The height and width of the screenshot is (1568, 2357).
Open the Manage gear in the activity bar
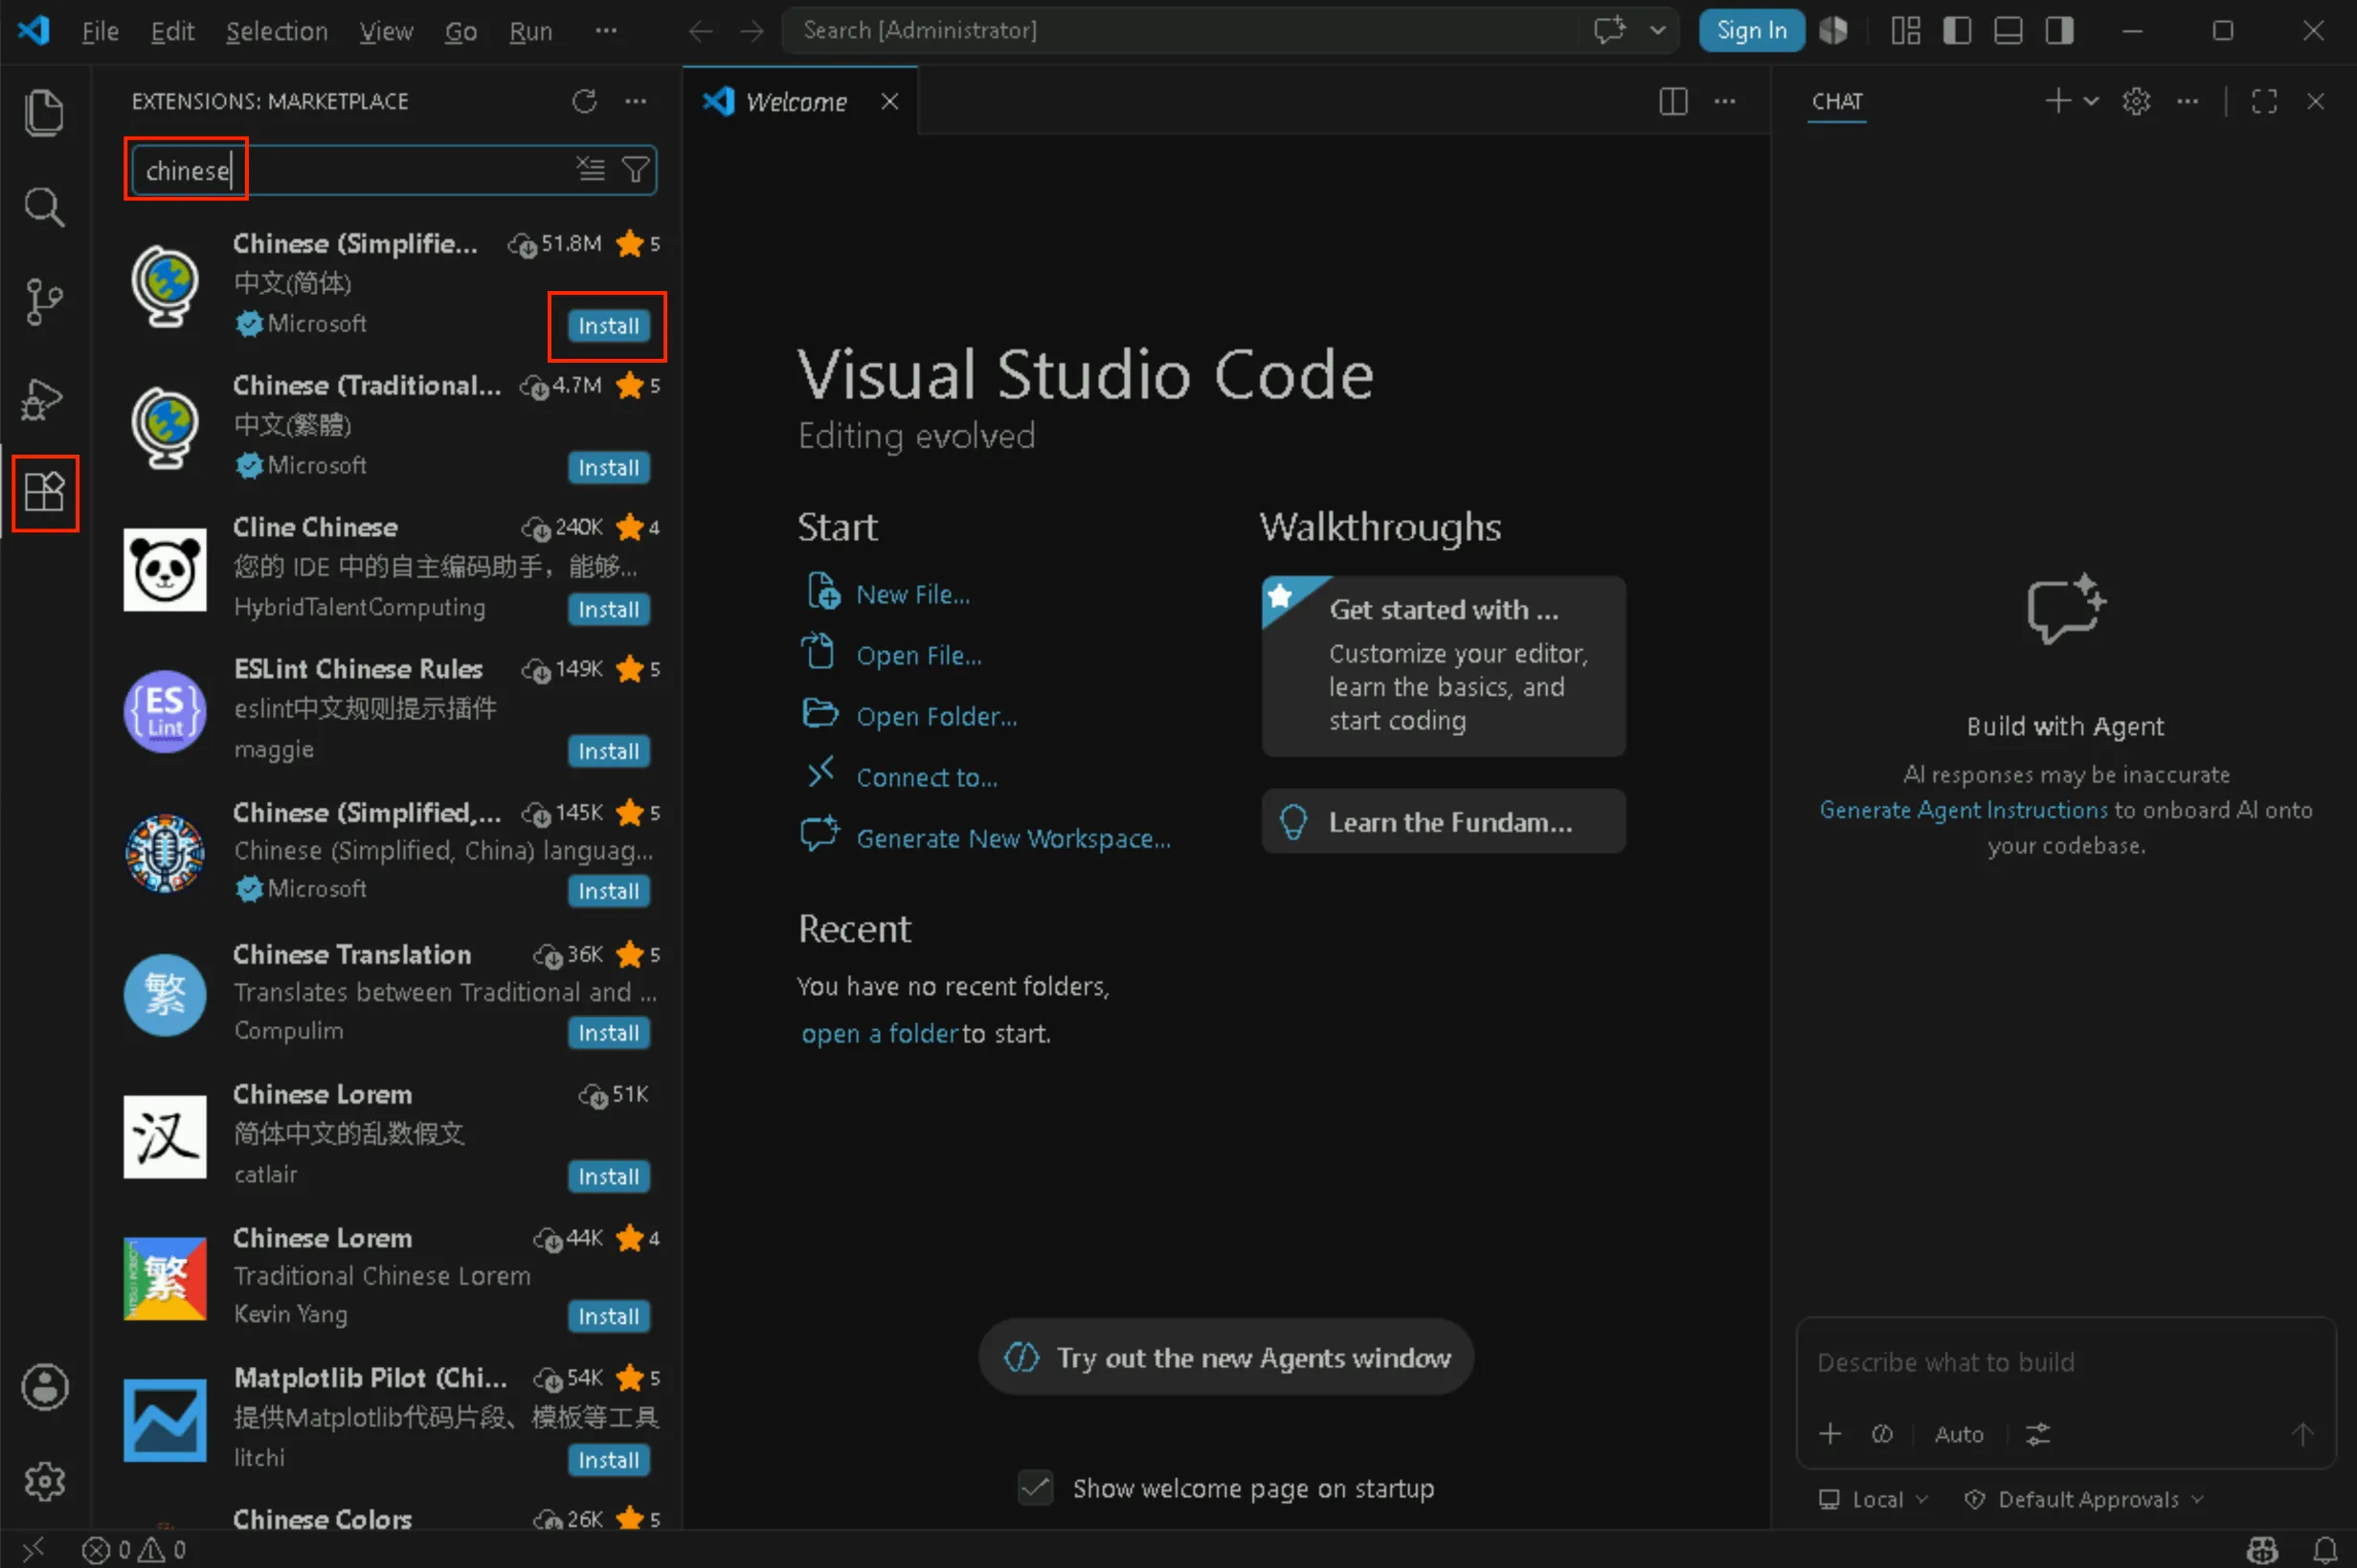[45, 1481]
